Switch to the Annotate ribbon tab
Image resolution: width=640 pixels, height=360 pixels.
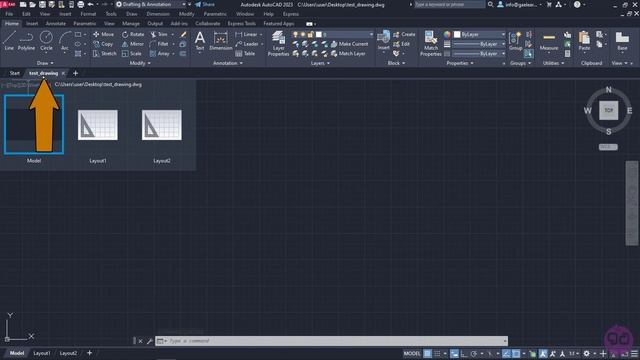[x=56, y=24]
